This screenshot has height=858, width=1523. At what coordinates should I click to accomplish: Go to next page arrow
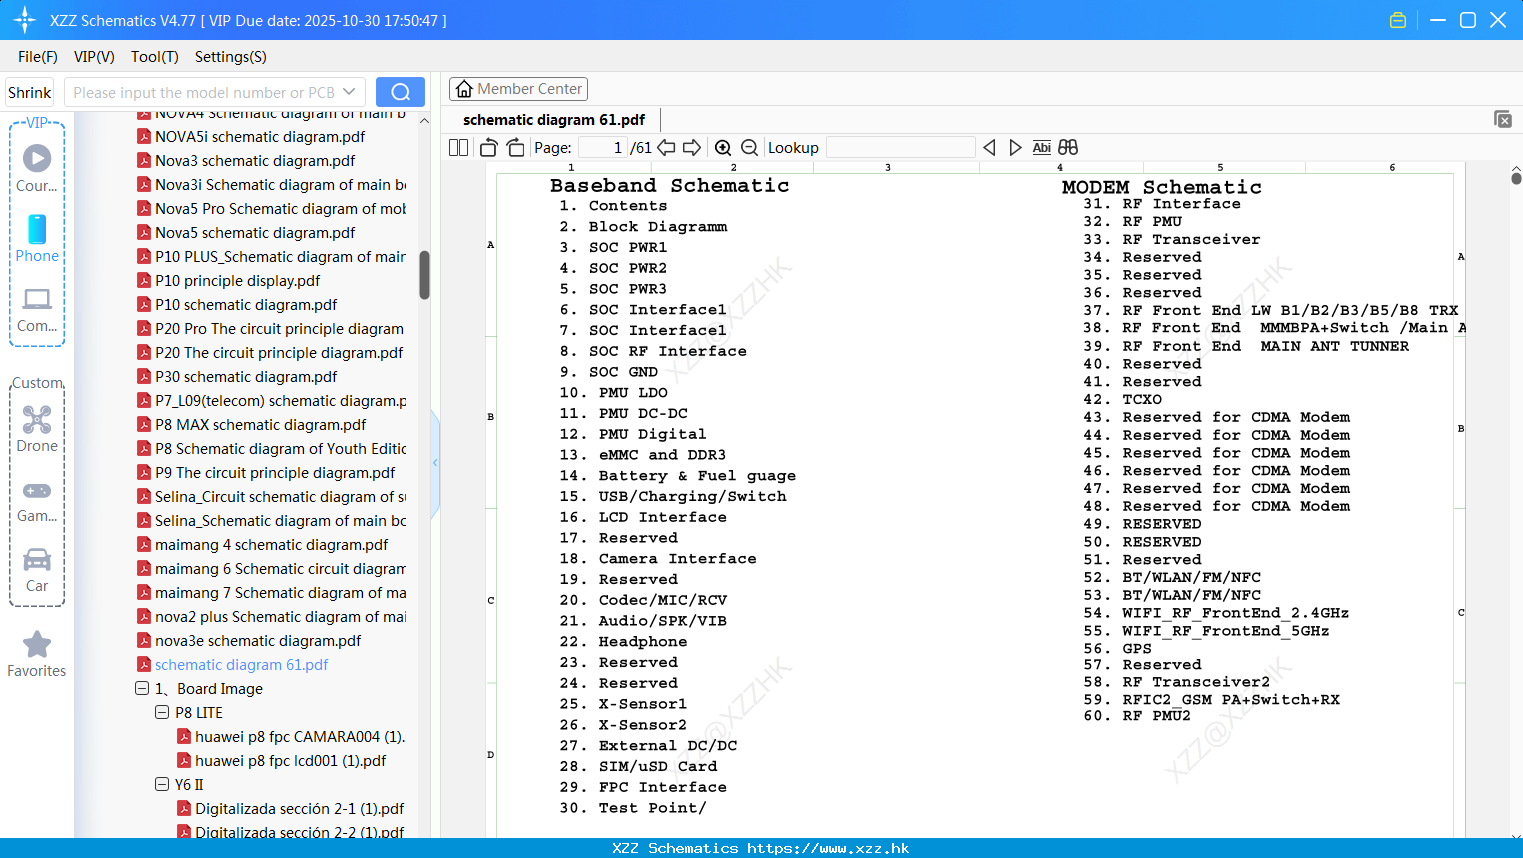point(692,147)
